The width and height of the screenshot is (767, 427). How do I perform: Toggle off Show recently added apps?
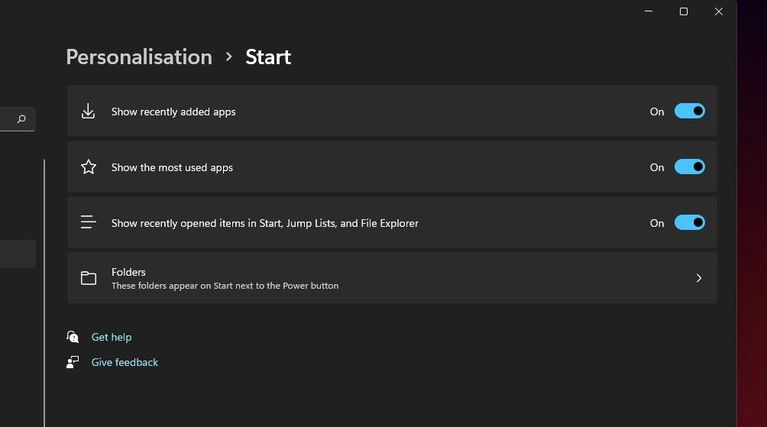click(689, 111)
